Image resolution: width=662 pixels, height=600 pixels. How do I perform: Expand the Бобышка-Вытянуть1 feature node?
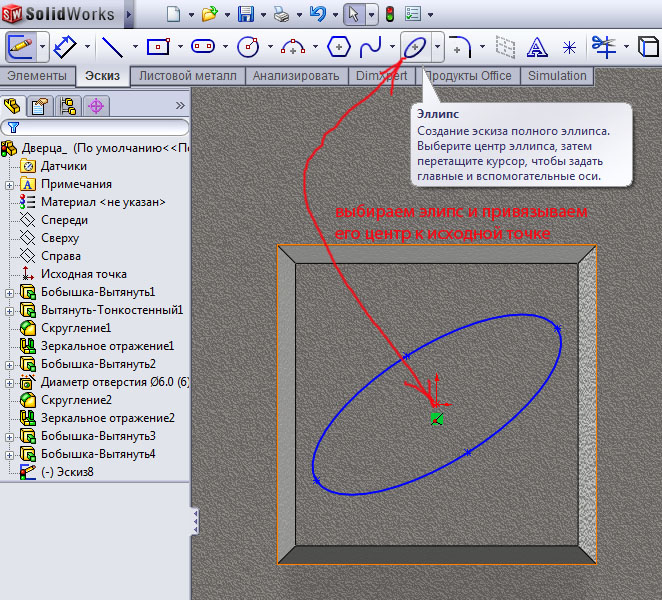9,292
